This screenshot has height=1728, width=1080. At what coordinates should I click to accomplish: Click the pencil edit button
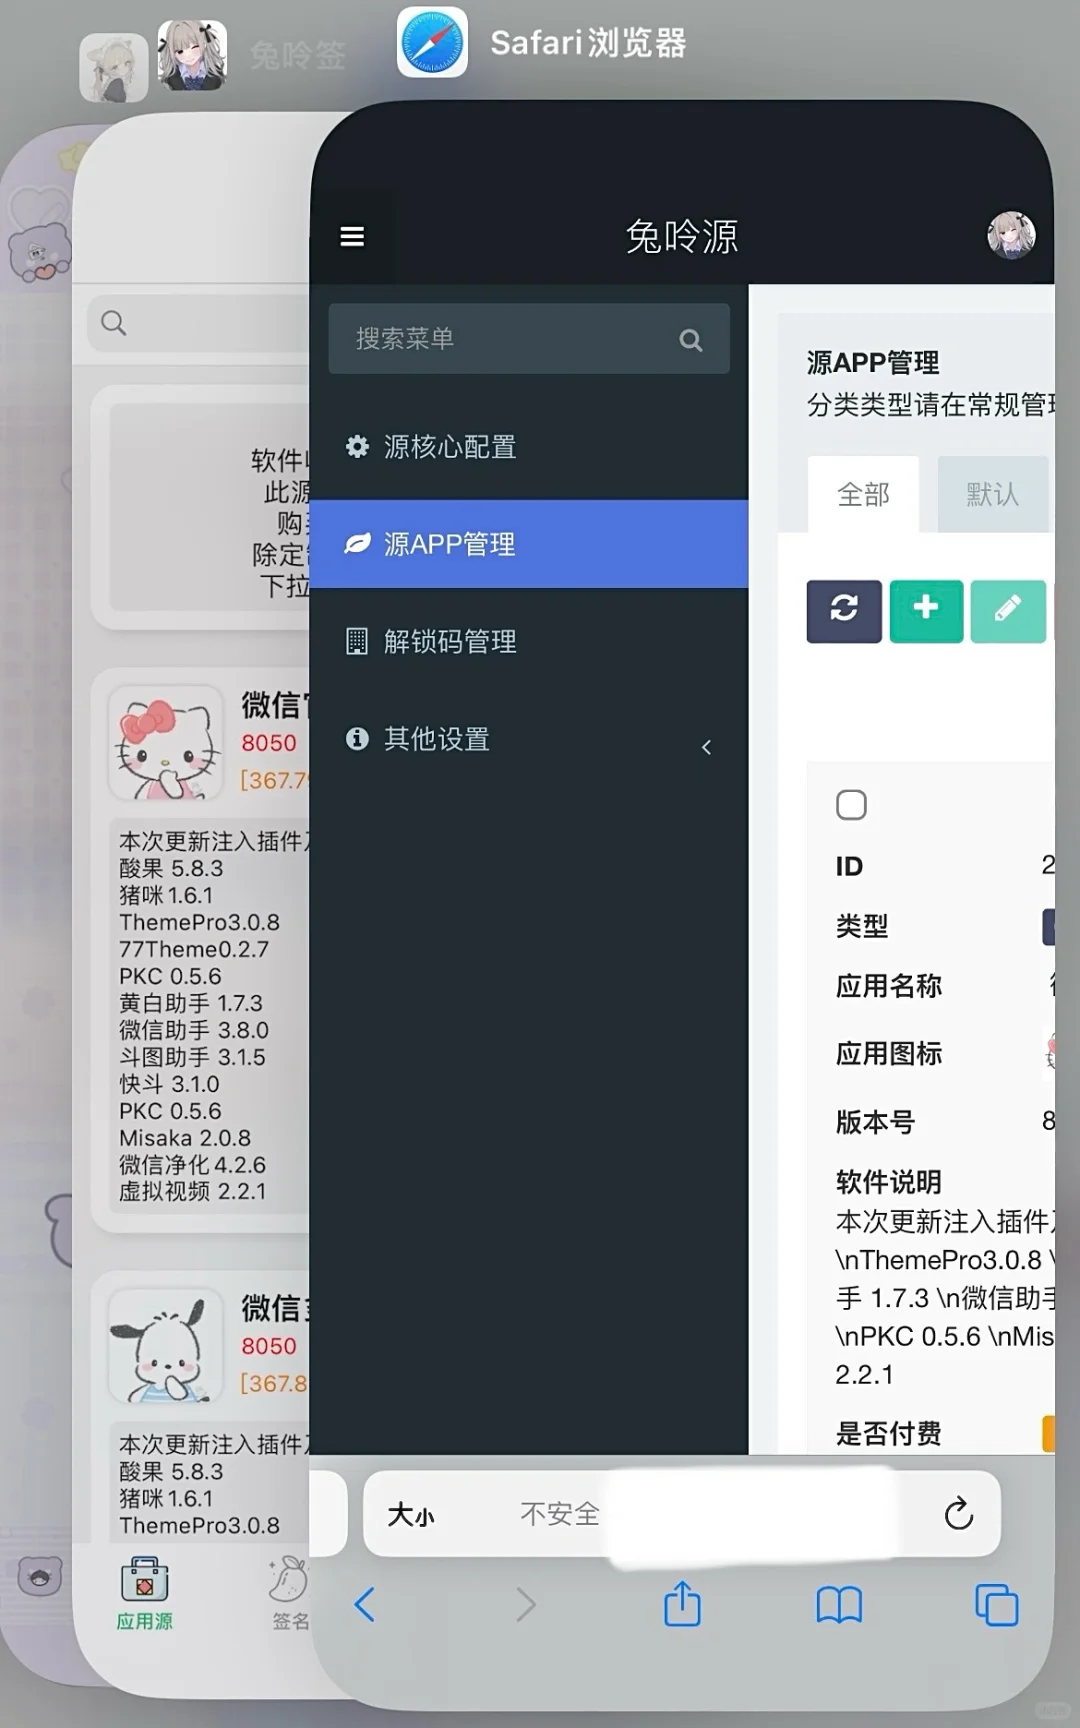1008,610
